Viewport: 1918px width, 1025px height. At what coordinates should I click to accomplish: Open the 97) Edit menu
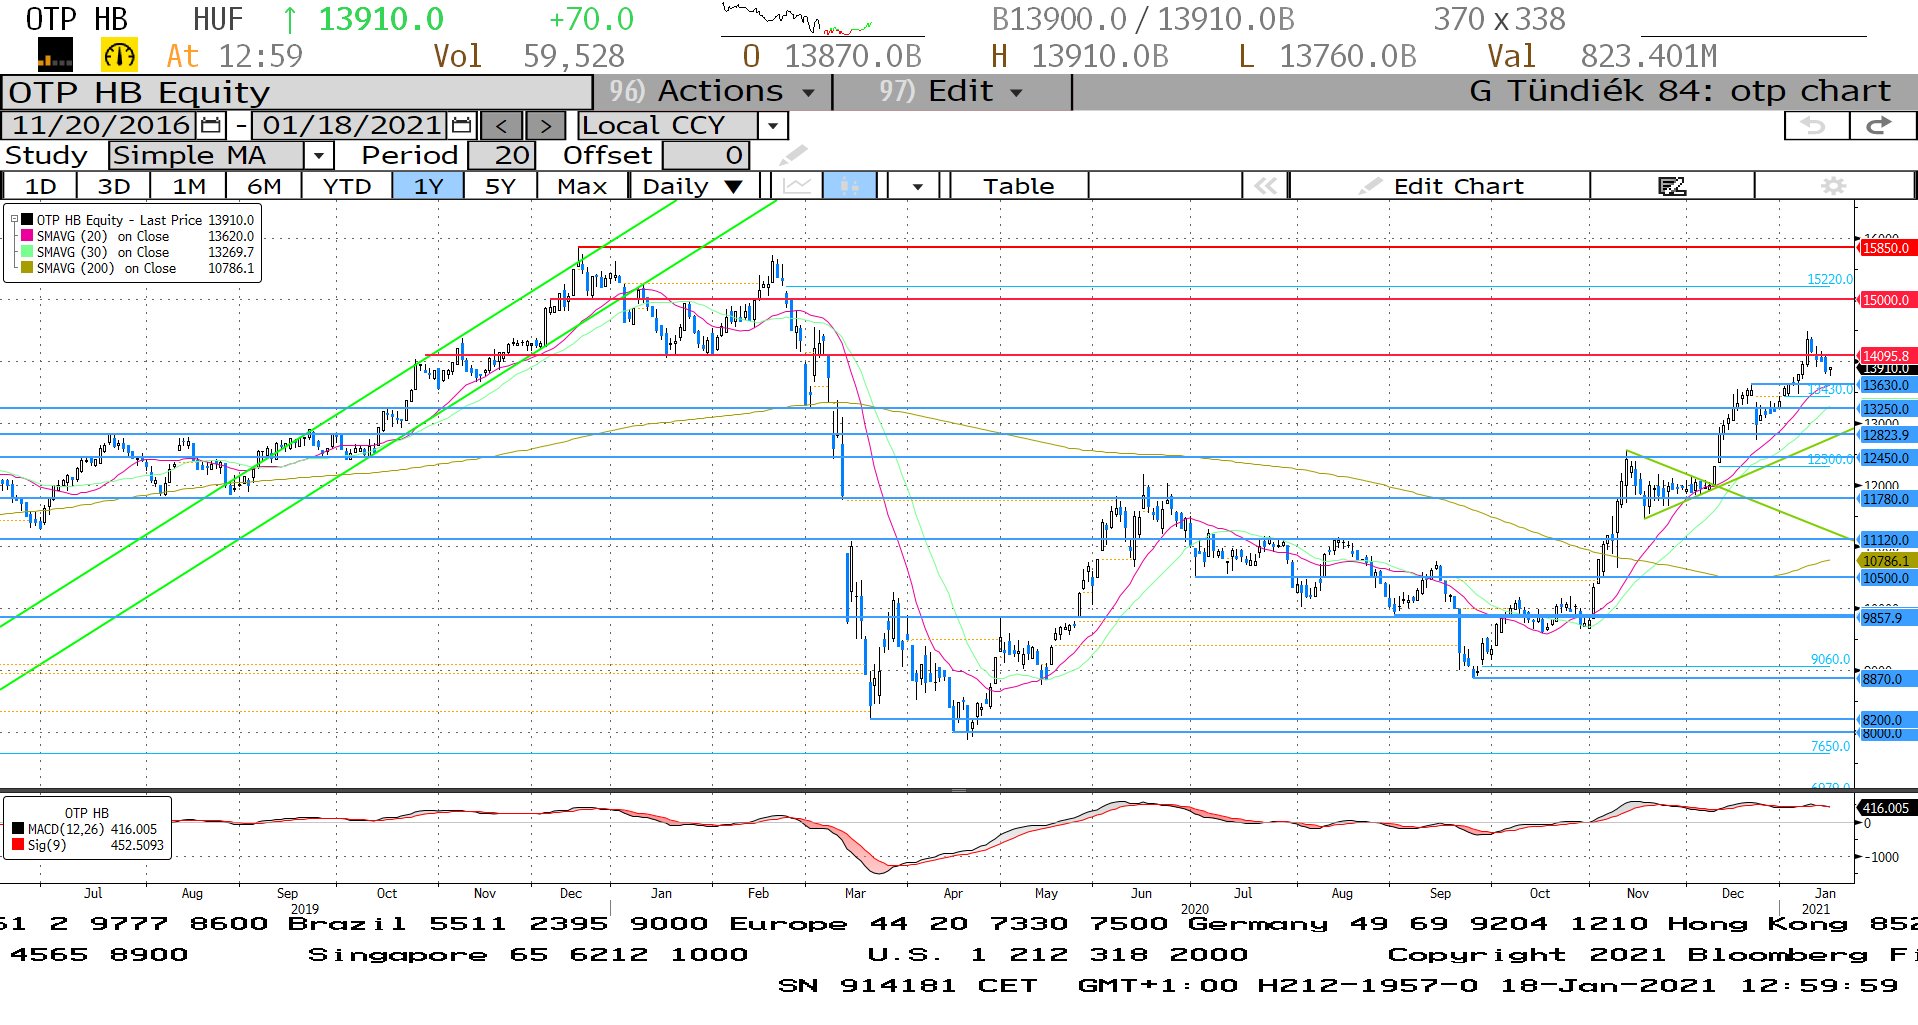[x=951, y=91]
